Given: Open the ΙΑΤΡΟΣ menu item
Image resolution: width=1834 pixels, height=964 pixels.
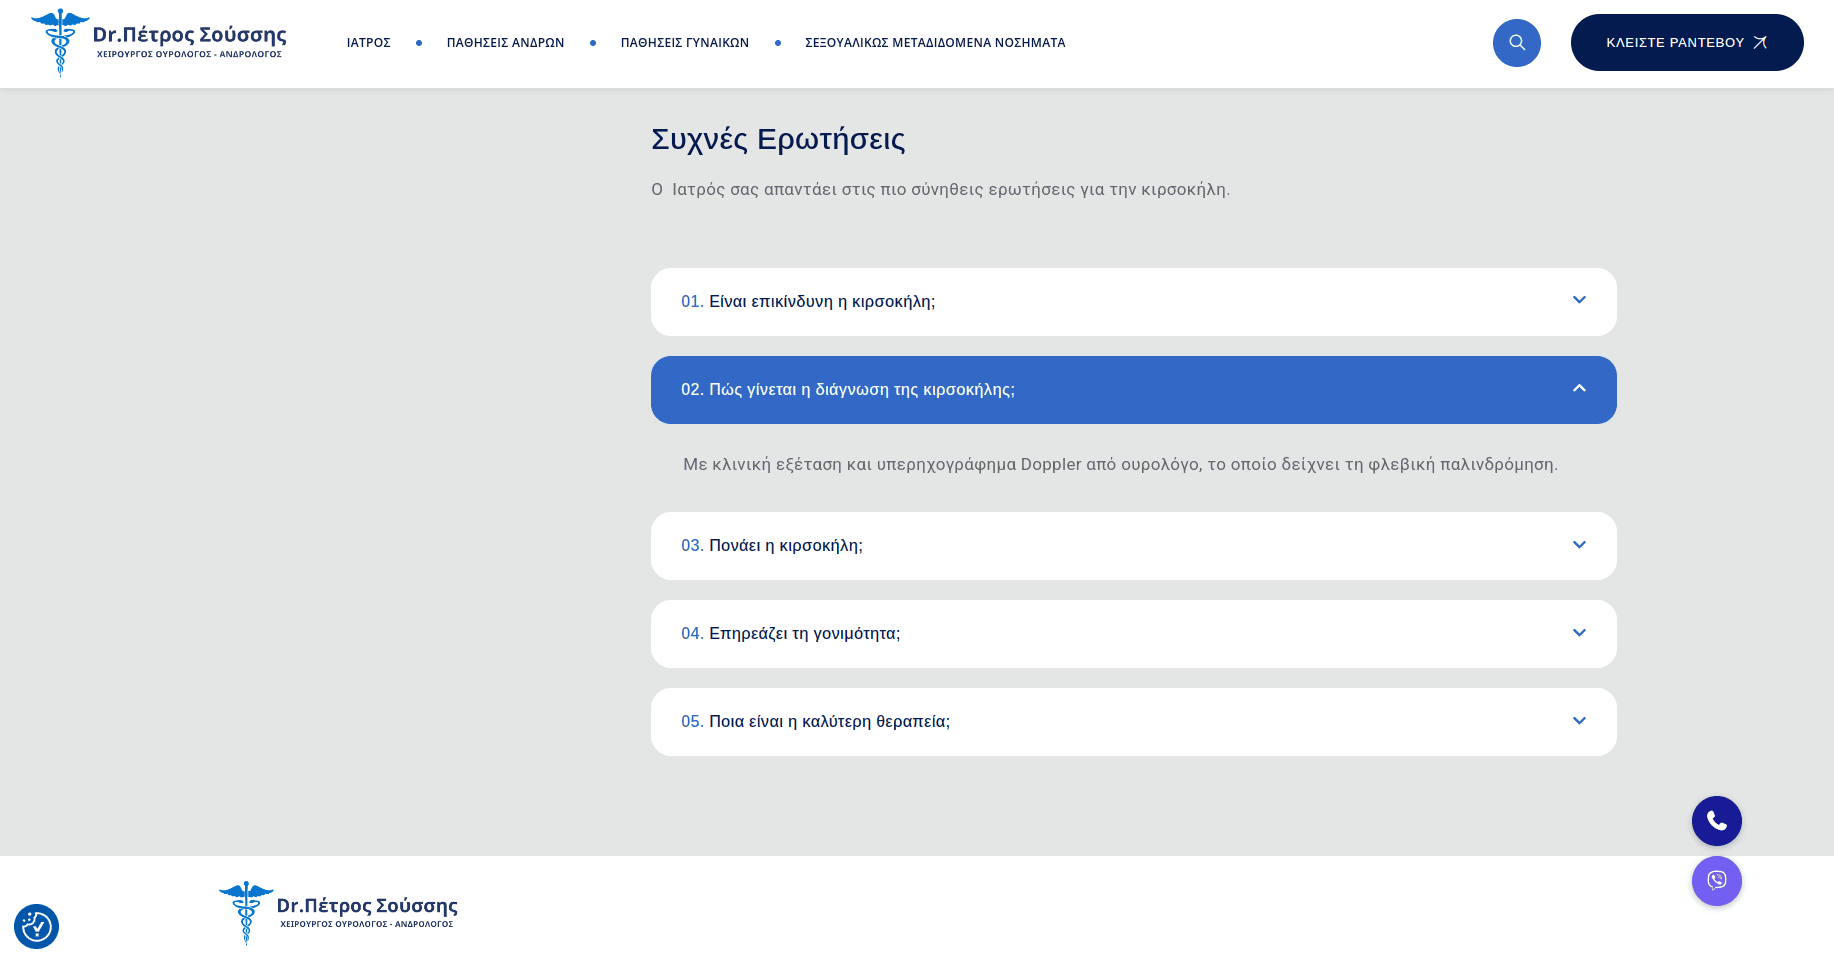Looking at the screenshot, I should click(368, 43).
